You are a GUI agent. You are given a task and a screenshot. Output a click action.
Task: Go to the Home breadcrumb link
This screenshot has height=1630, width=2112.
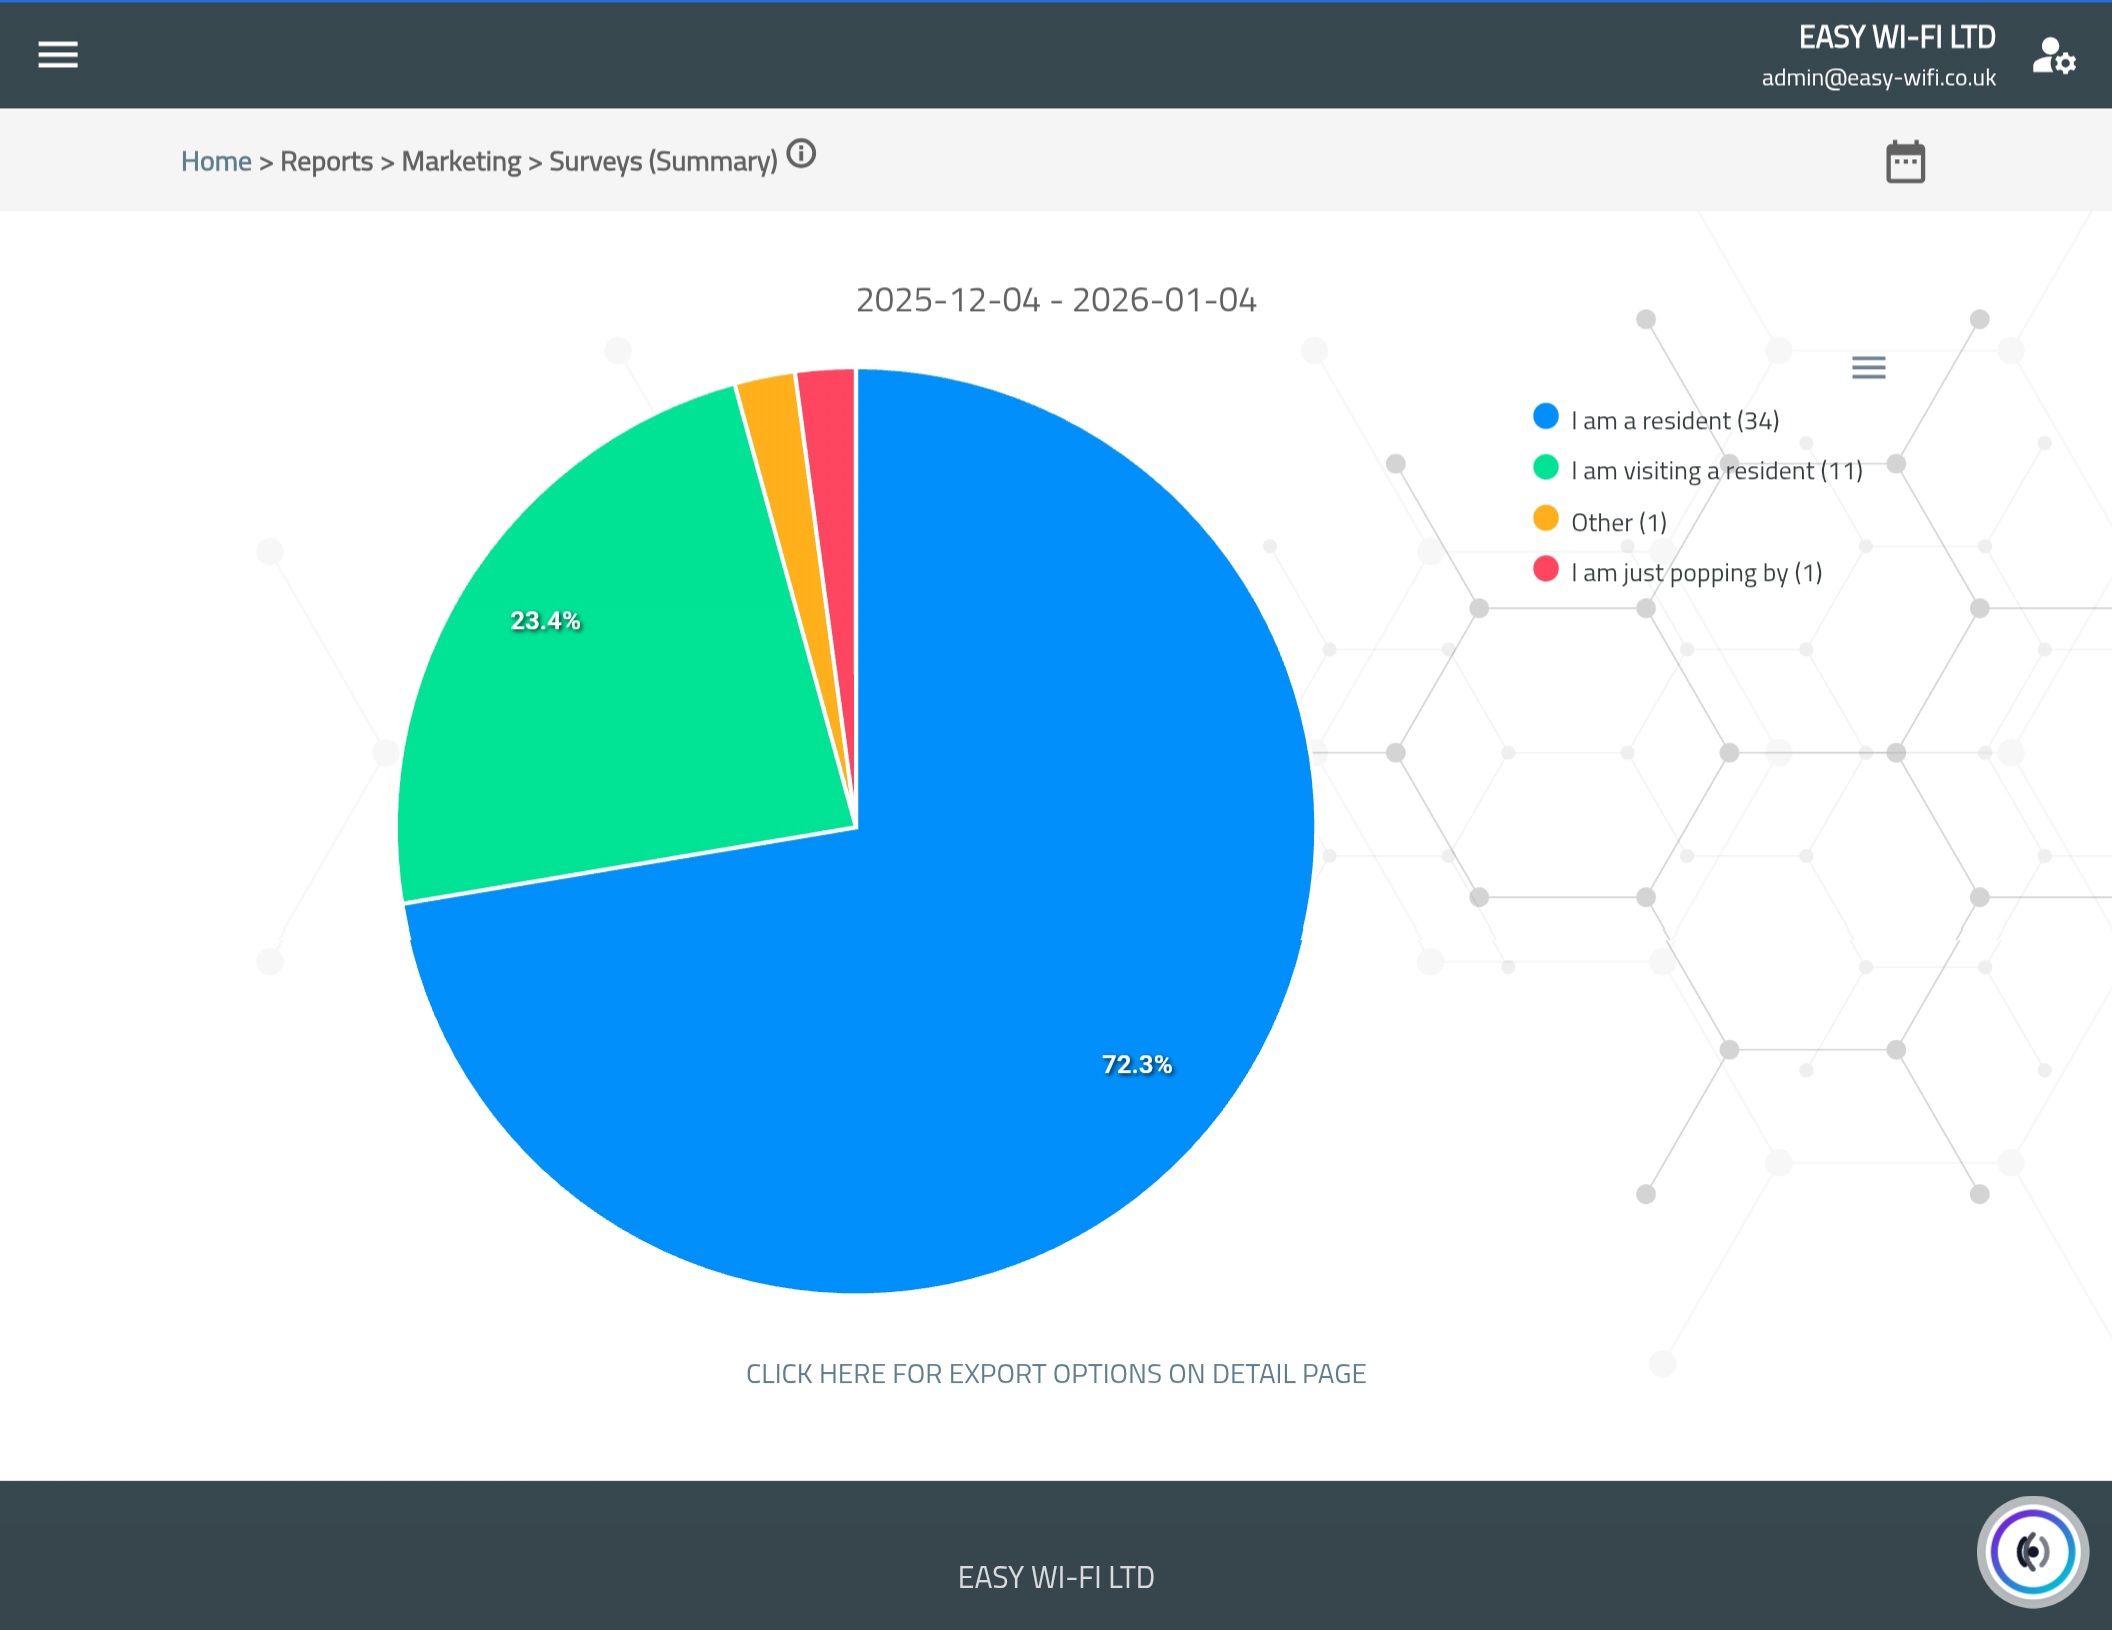point(216,161)
